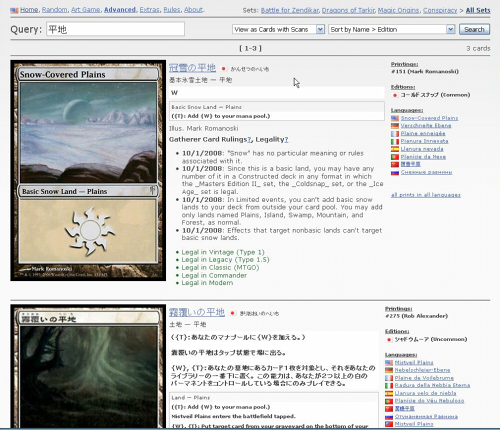Open the Rules link
This screenshot has width=500, height=430.
(x=172, y=10)
